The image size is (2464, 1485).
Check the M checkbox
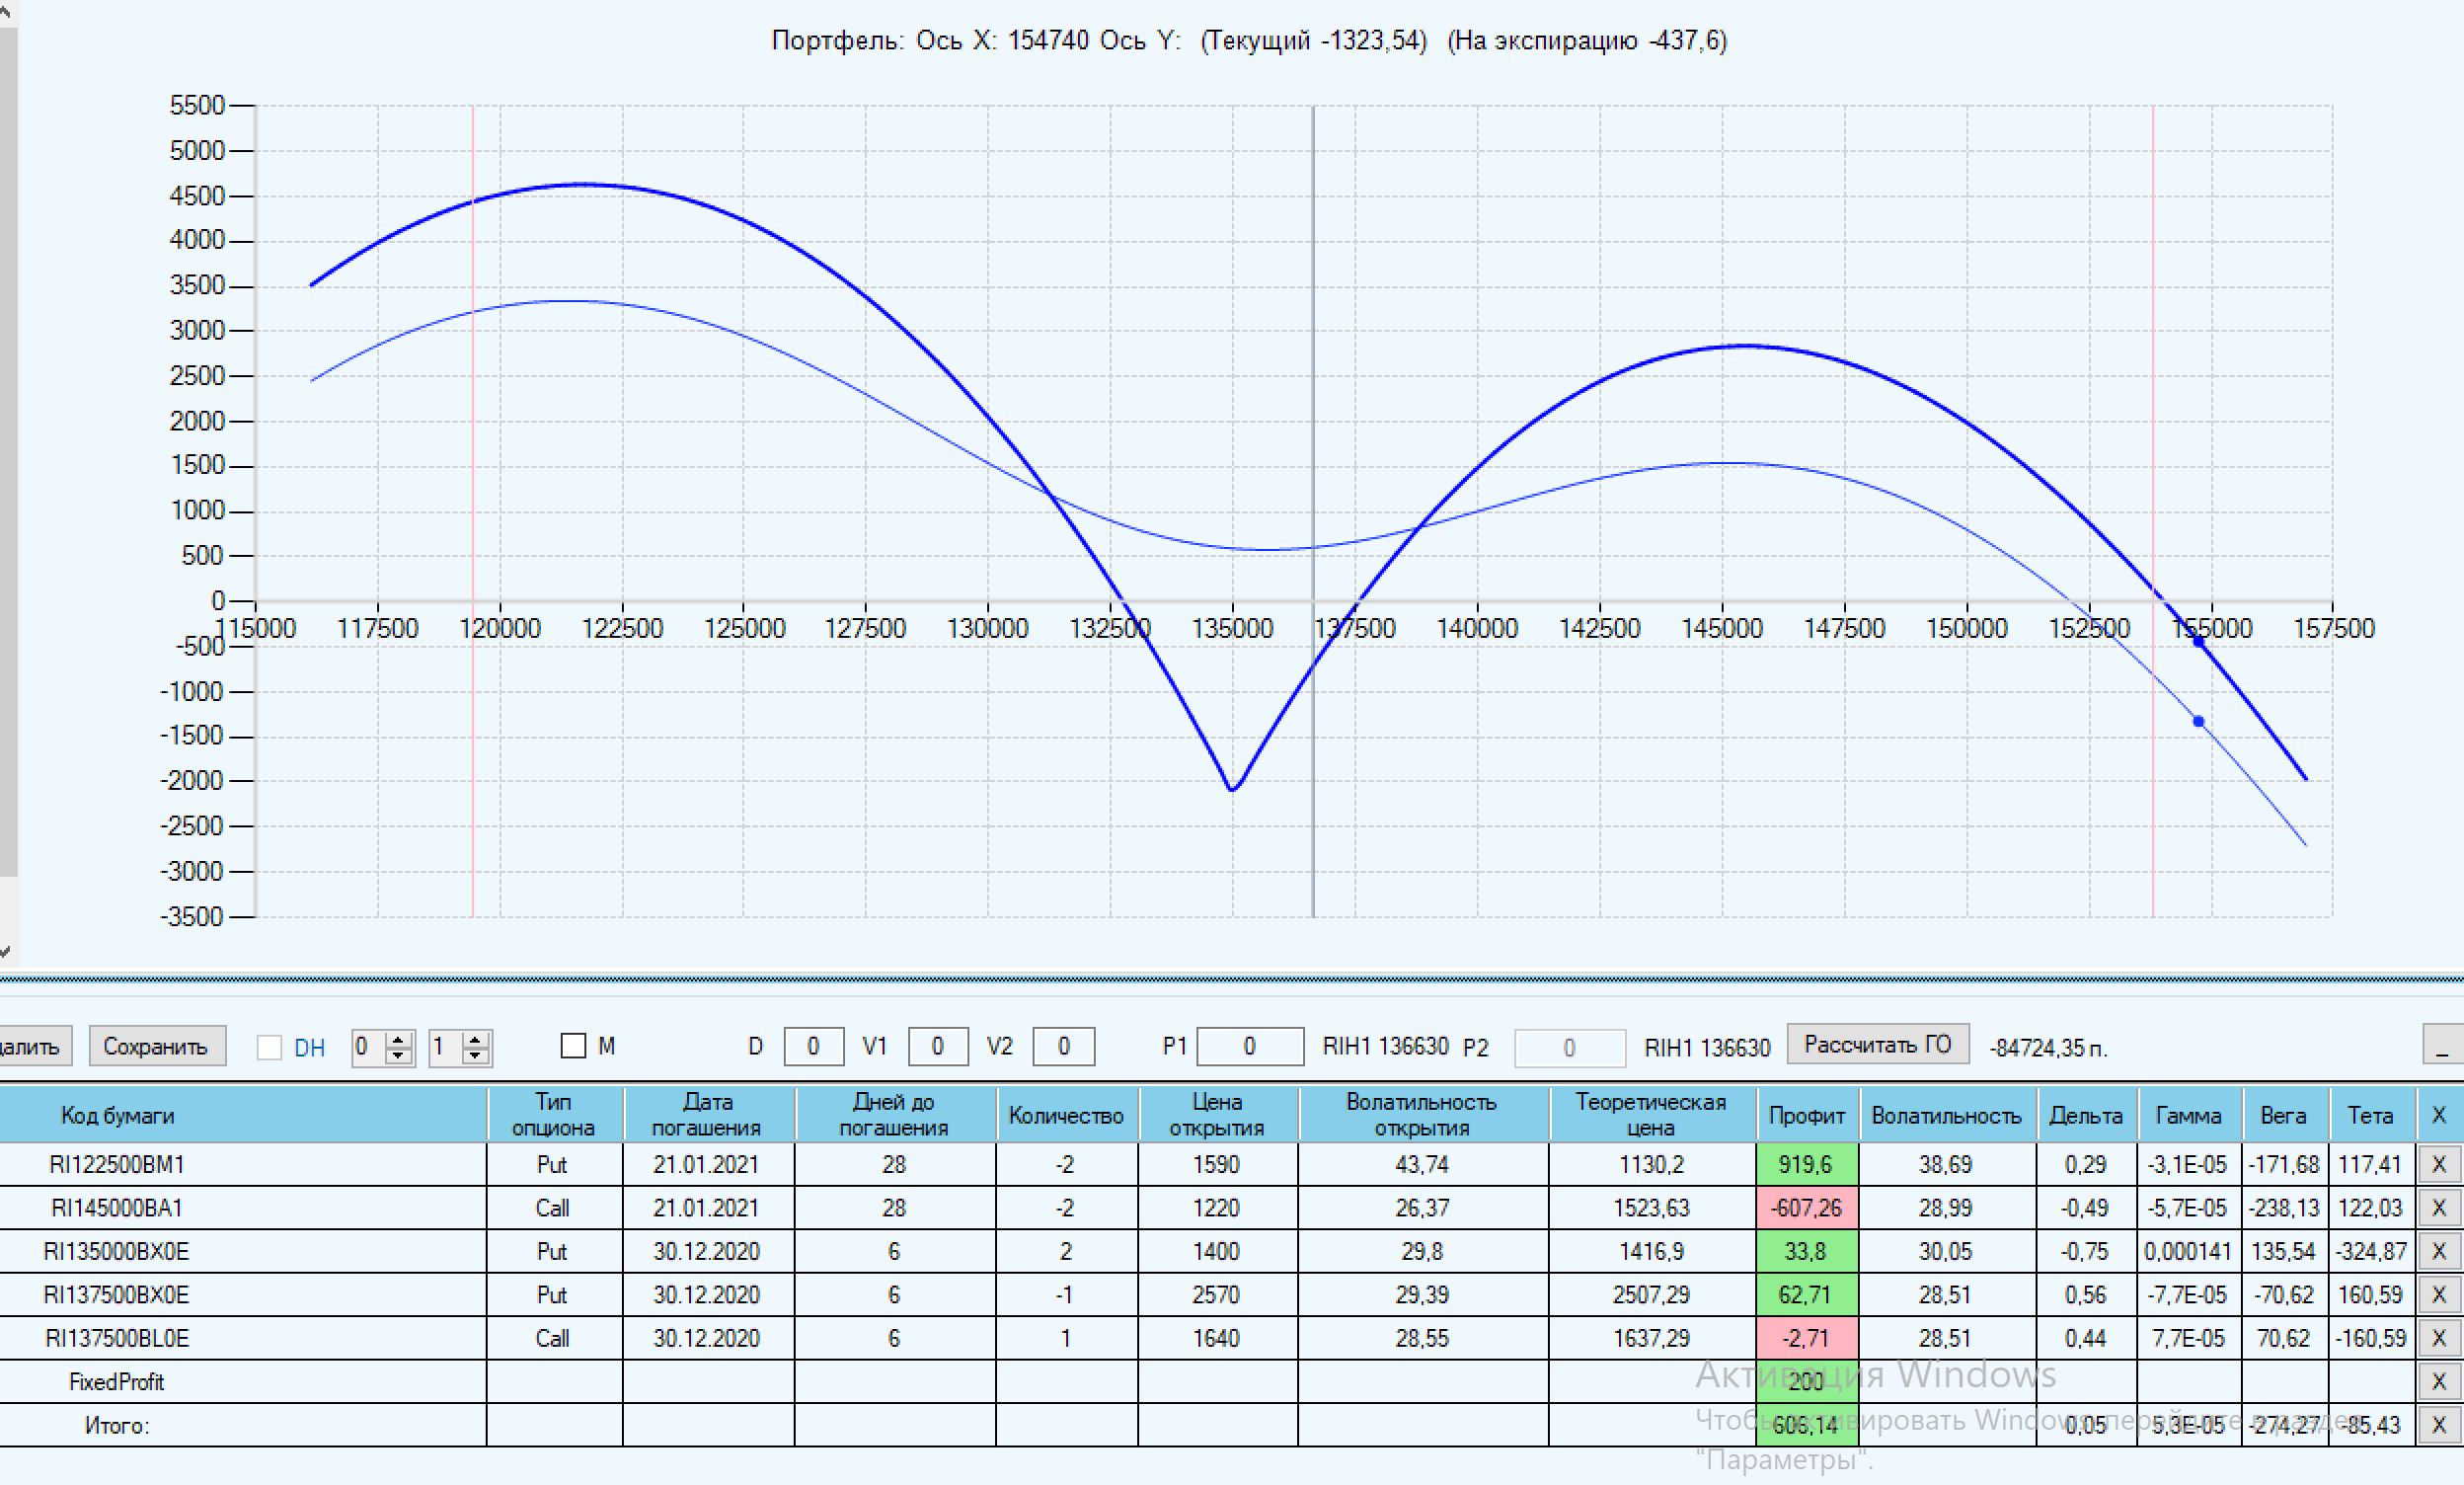[573, 1046]
